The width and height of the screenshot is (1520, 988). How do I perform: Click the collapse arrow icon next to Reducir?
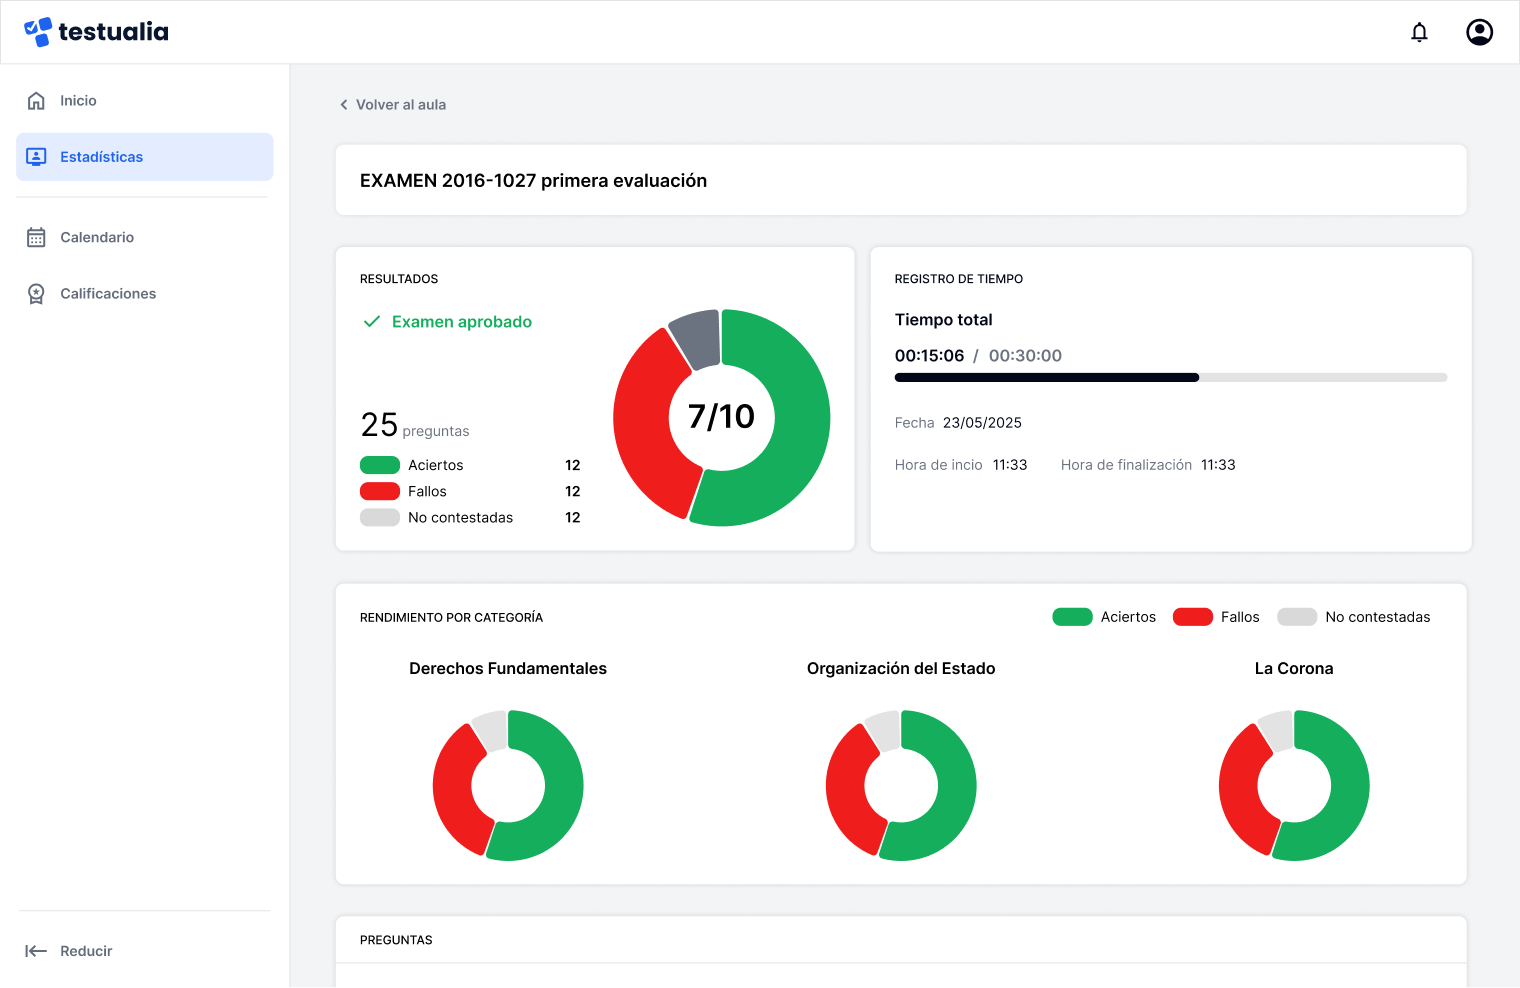[x=37, y=950]
